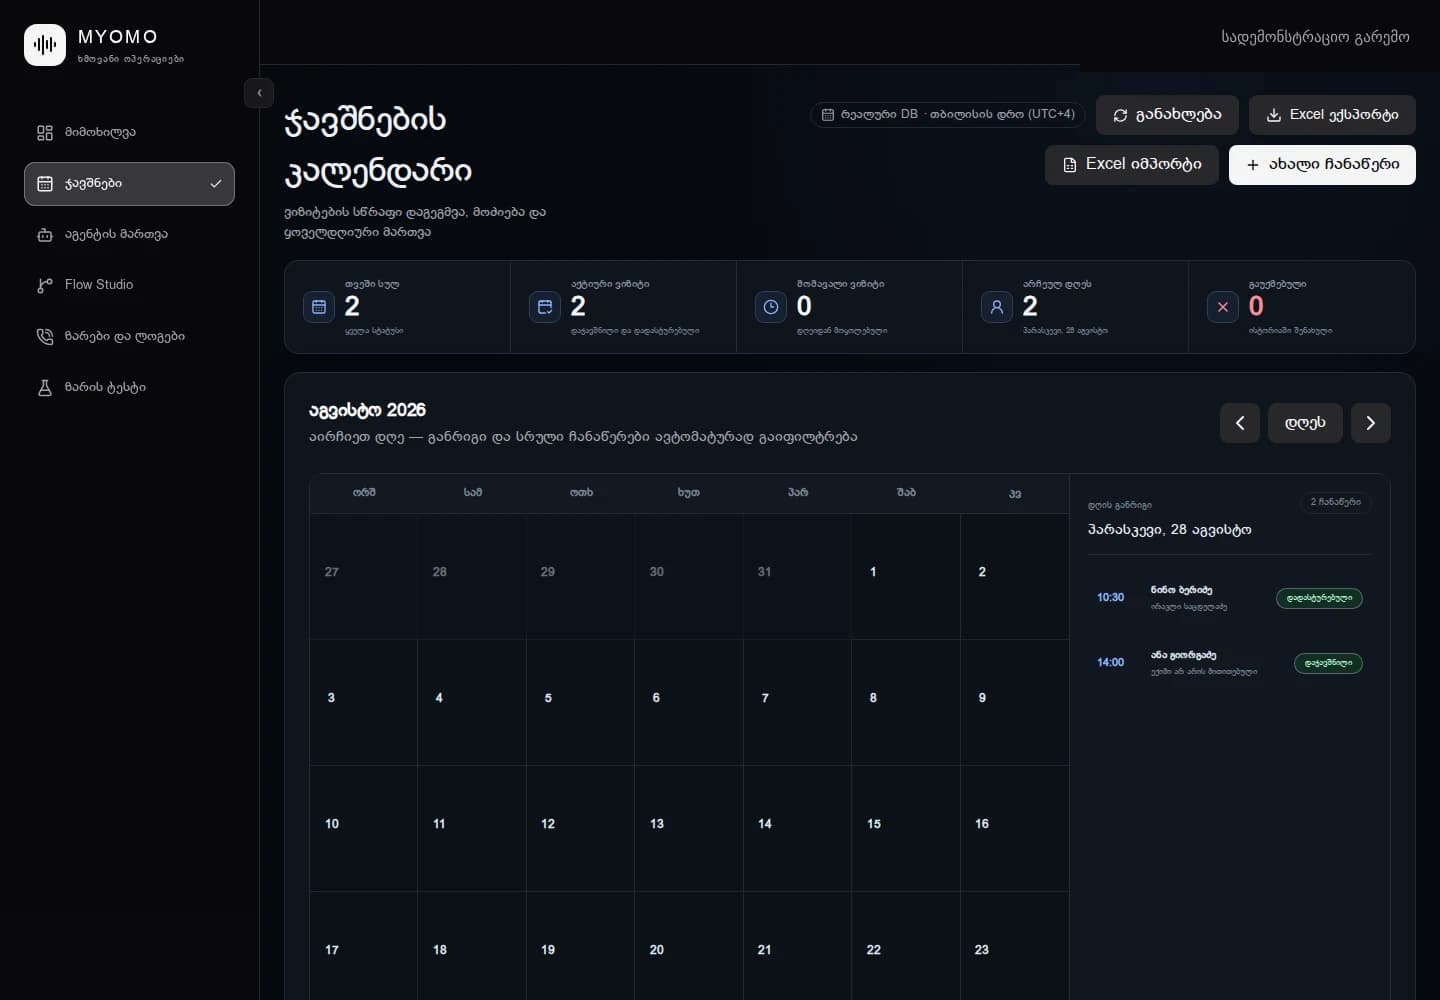Go to Flow Studio in the sidebar
1440x1000 pixels.
pyautogui.click(x=129, y=285)
